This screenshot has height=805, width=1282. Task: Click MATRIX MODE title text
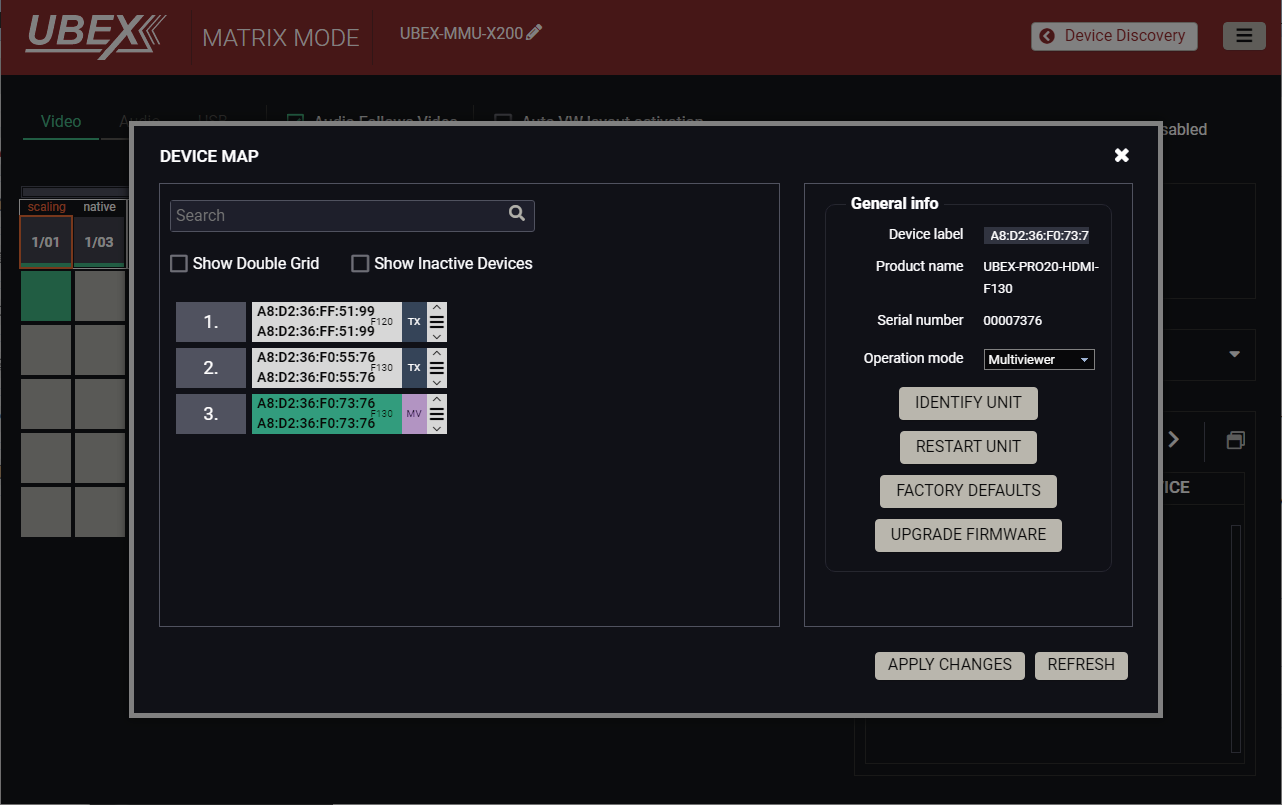281,38
